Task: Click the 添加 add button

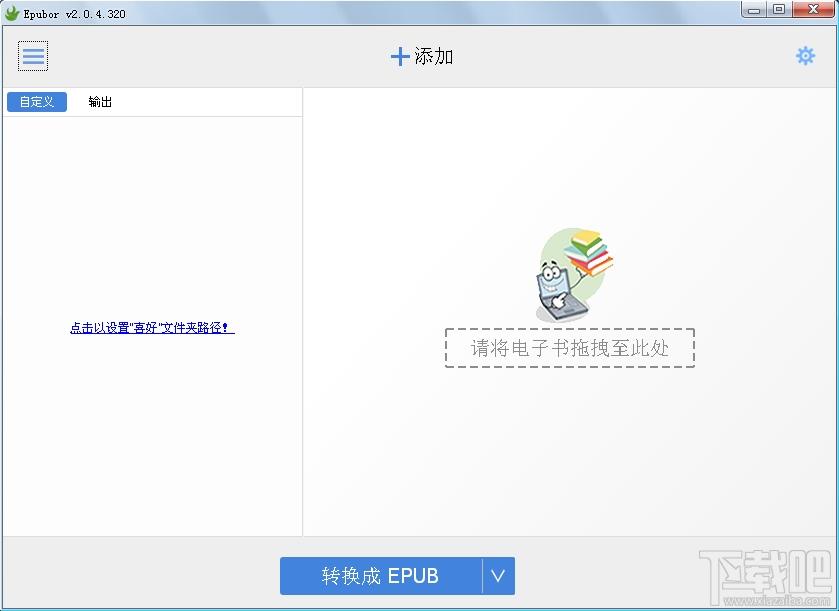Action: coord(422,56)
